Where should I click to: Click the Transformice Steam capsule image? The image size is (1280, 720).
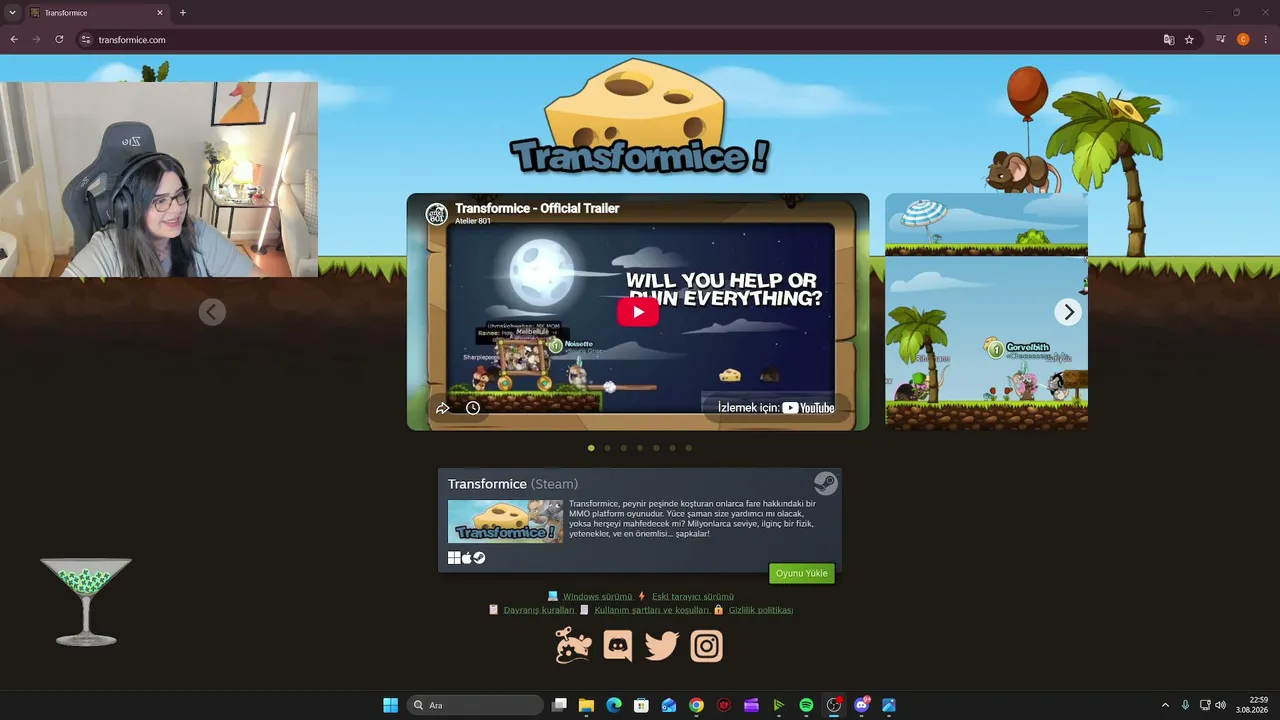tap(505, 521)
